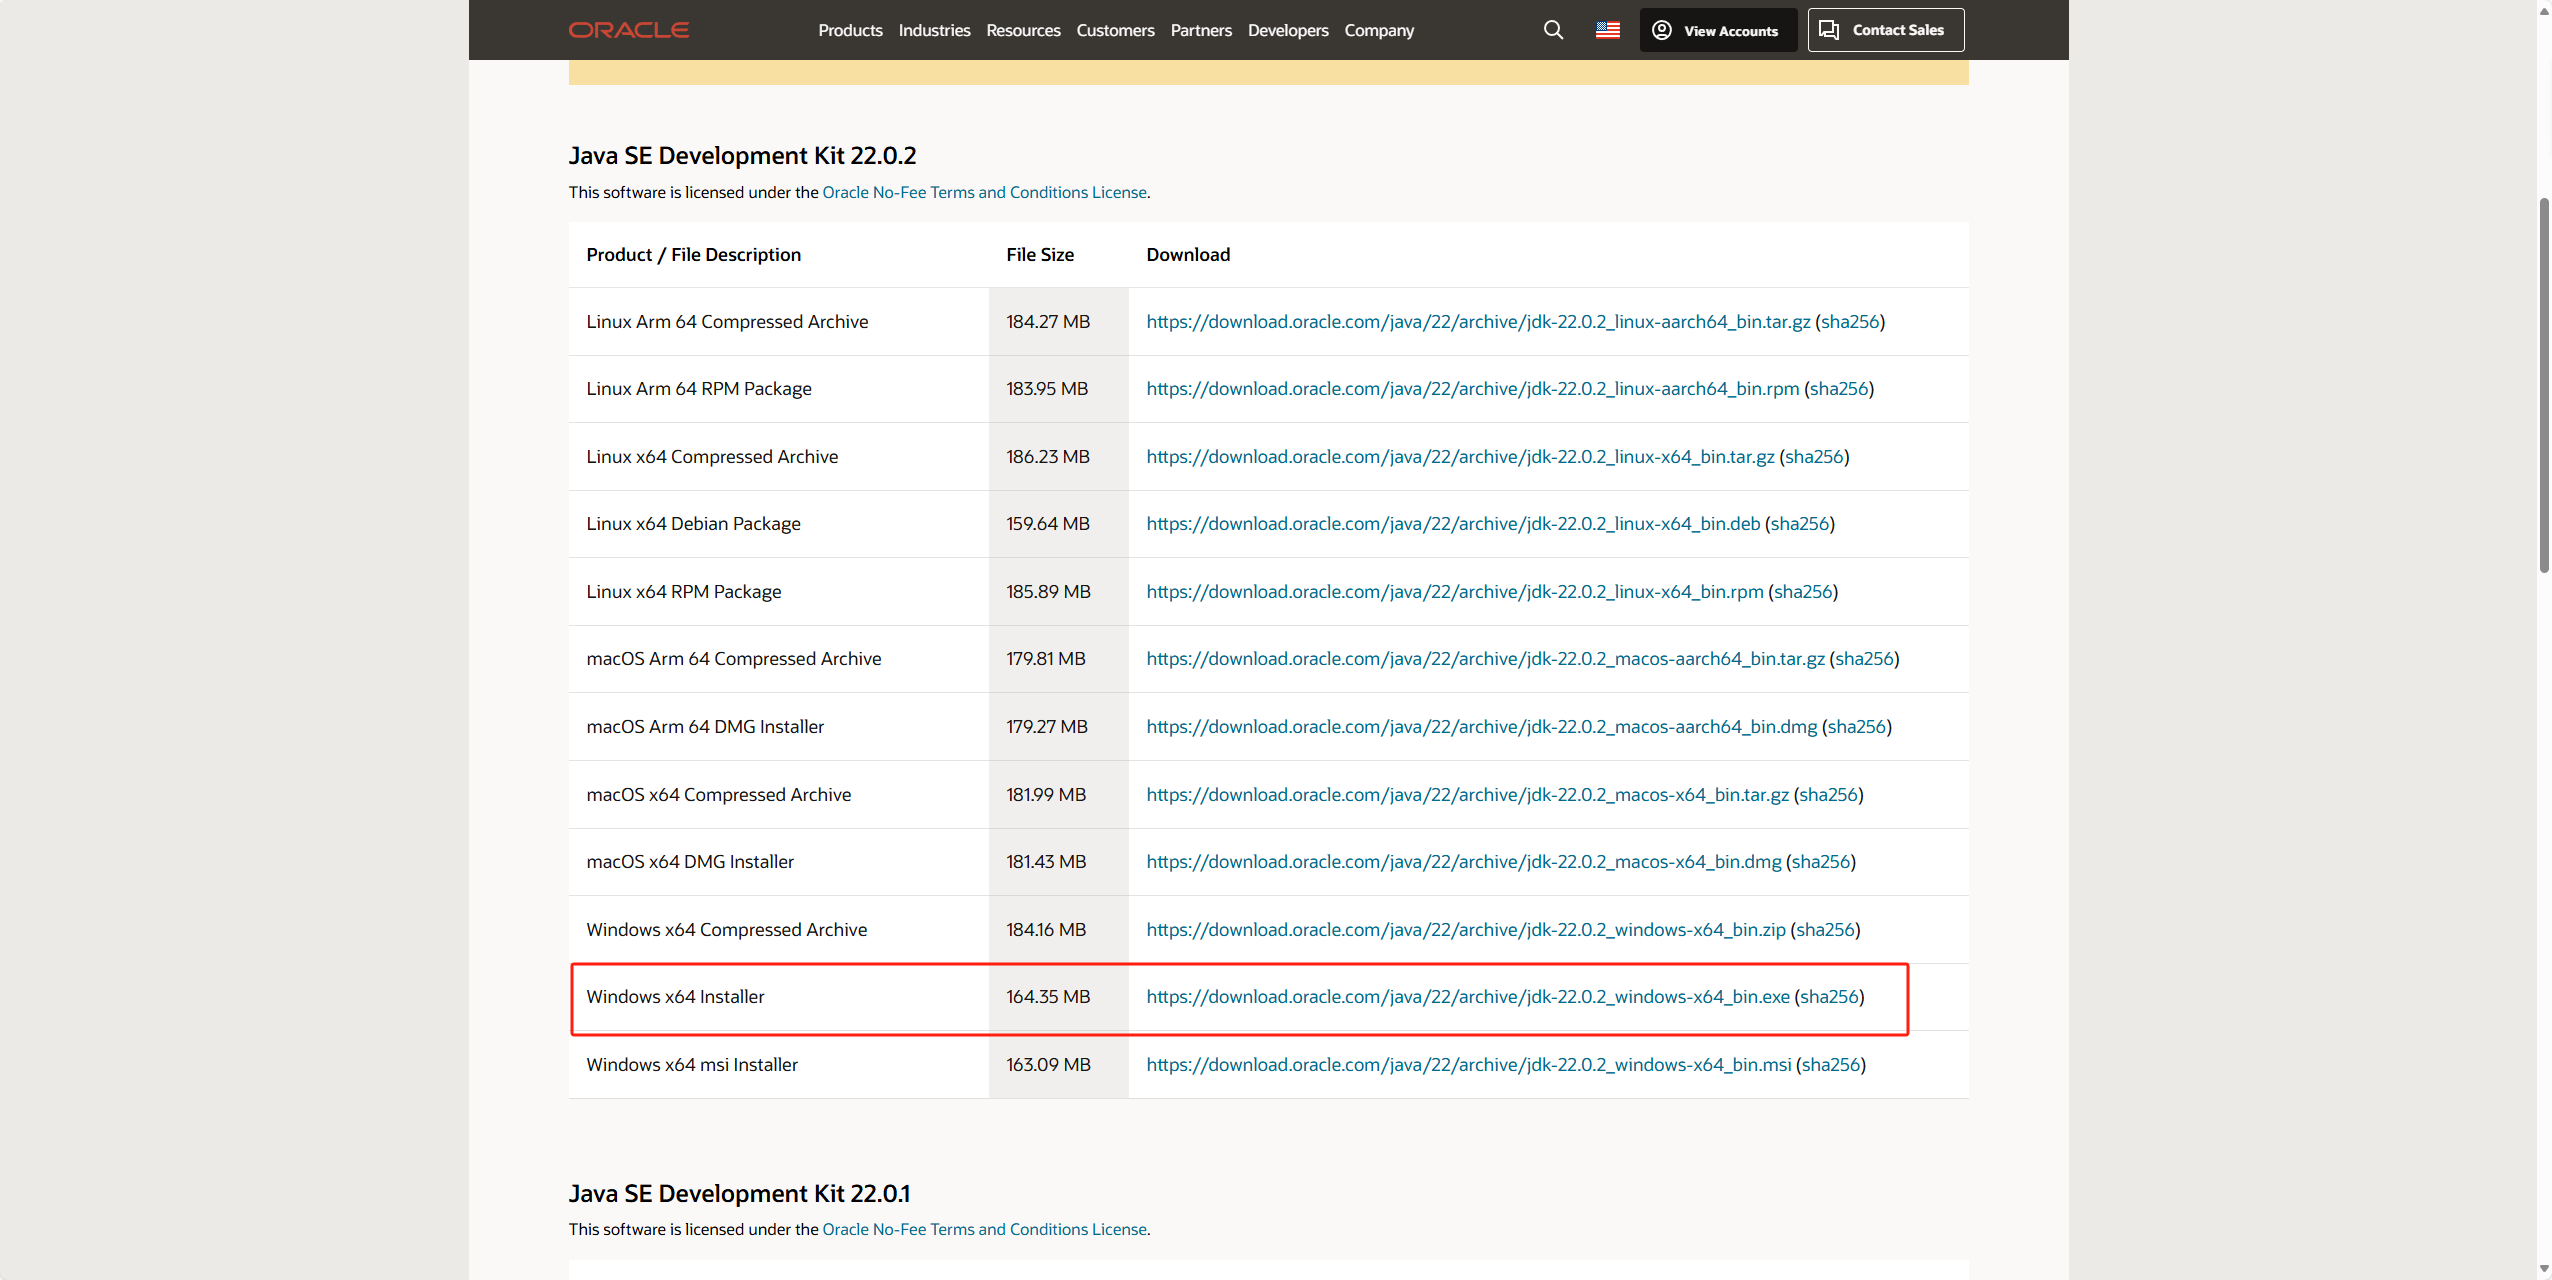Screen dimensions: 2552x1280
Task: Click the Windows x64 msi Installer description cell
Action: 779,1065
